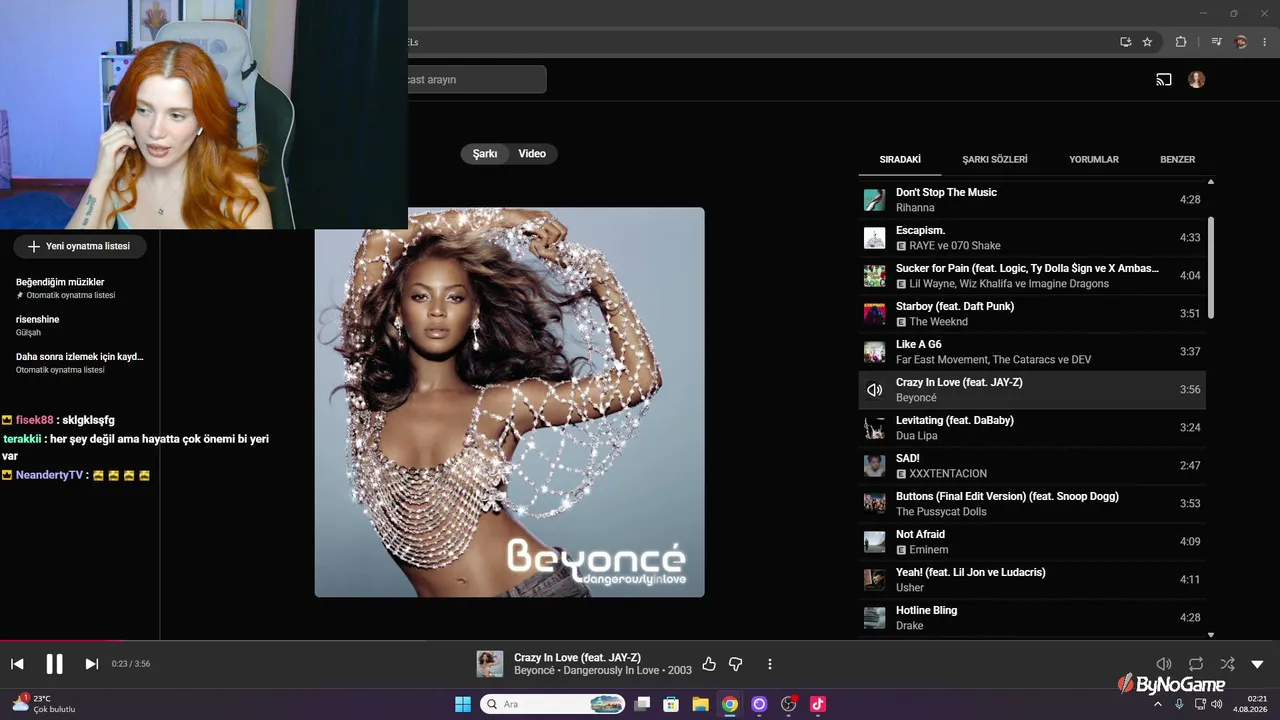This screenshot has width=1280, height=720.
Task: Switch to the Video mode
Action: coord(532,154)
